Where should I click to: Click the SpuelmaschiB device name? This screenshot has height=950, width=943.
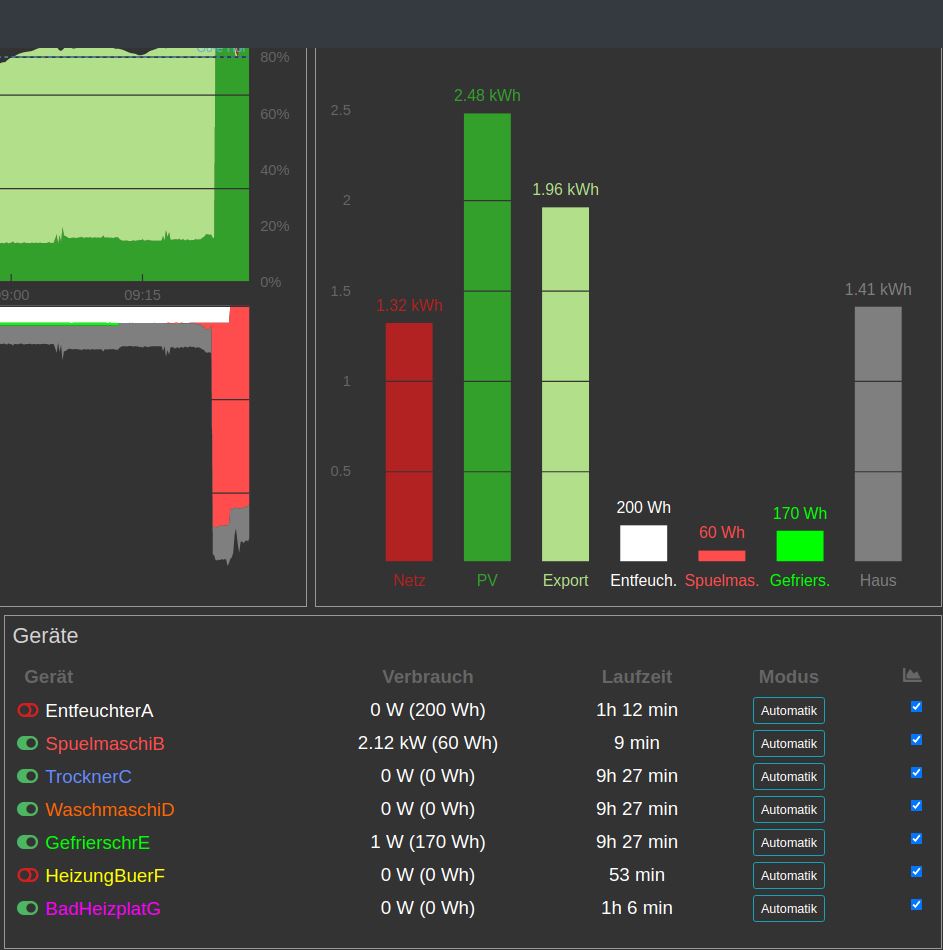click(105, 743)
